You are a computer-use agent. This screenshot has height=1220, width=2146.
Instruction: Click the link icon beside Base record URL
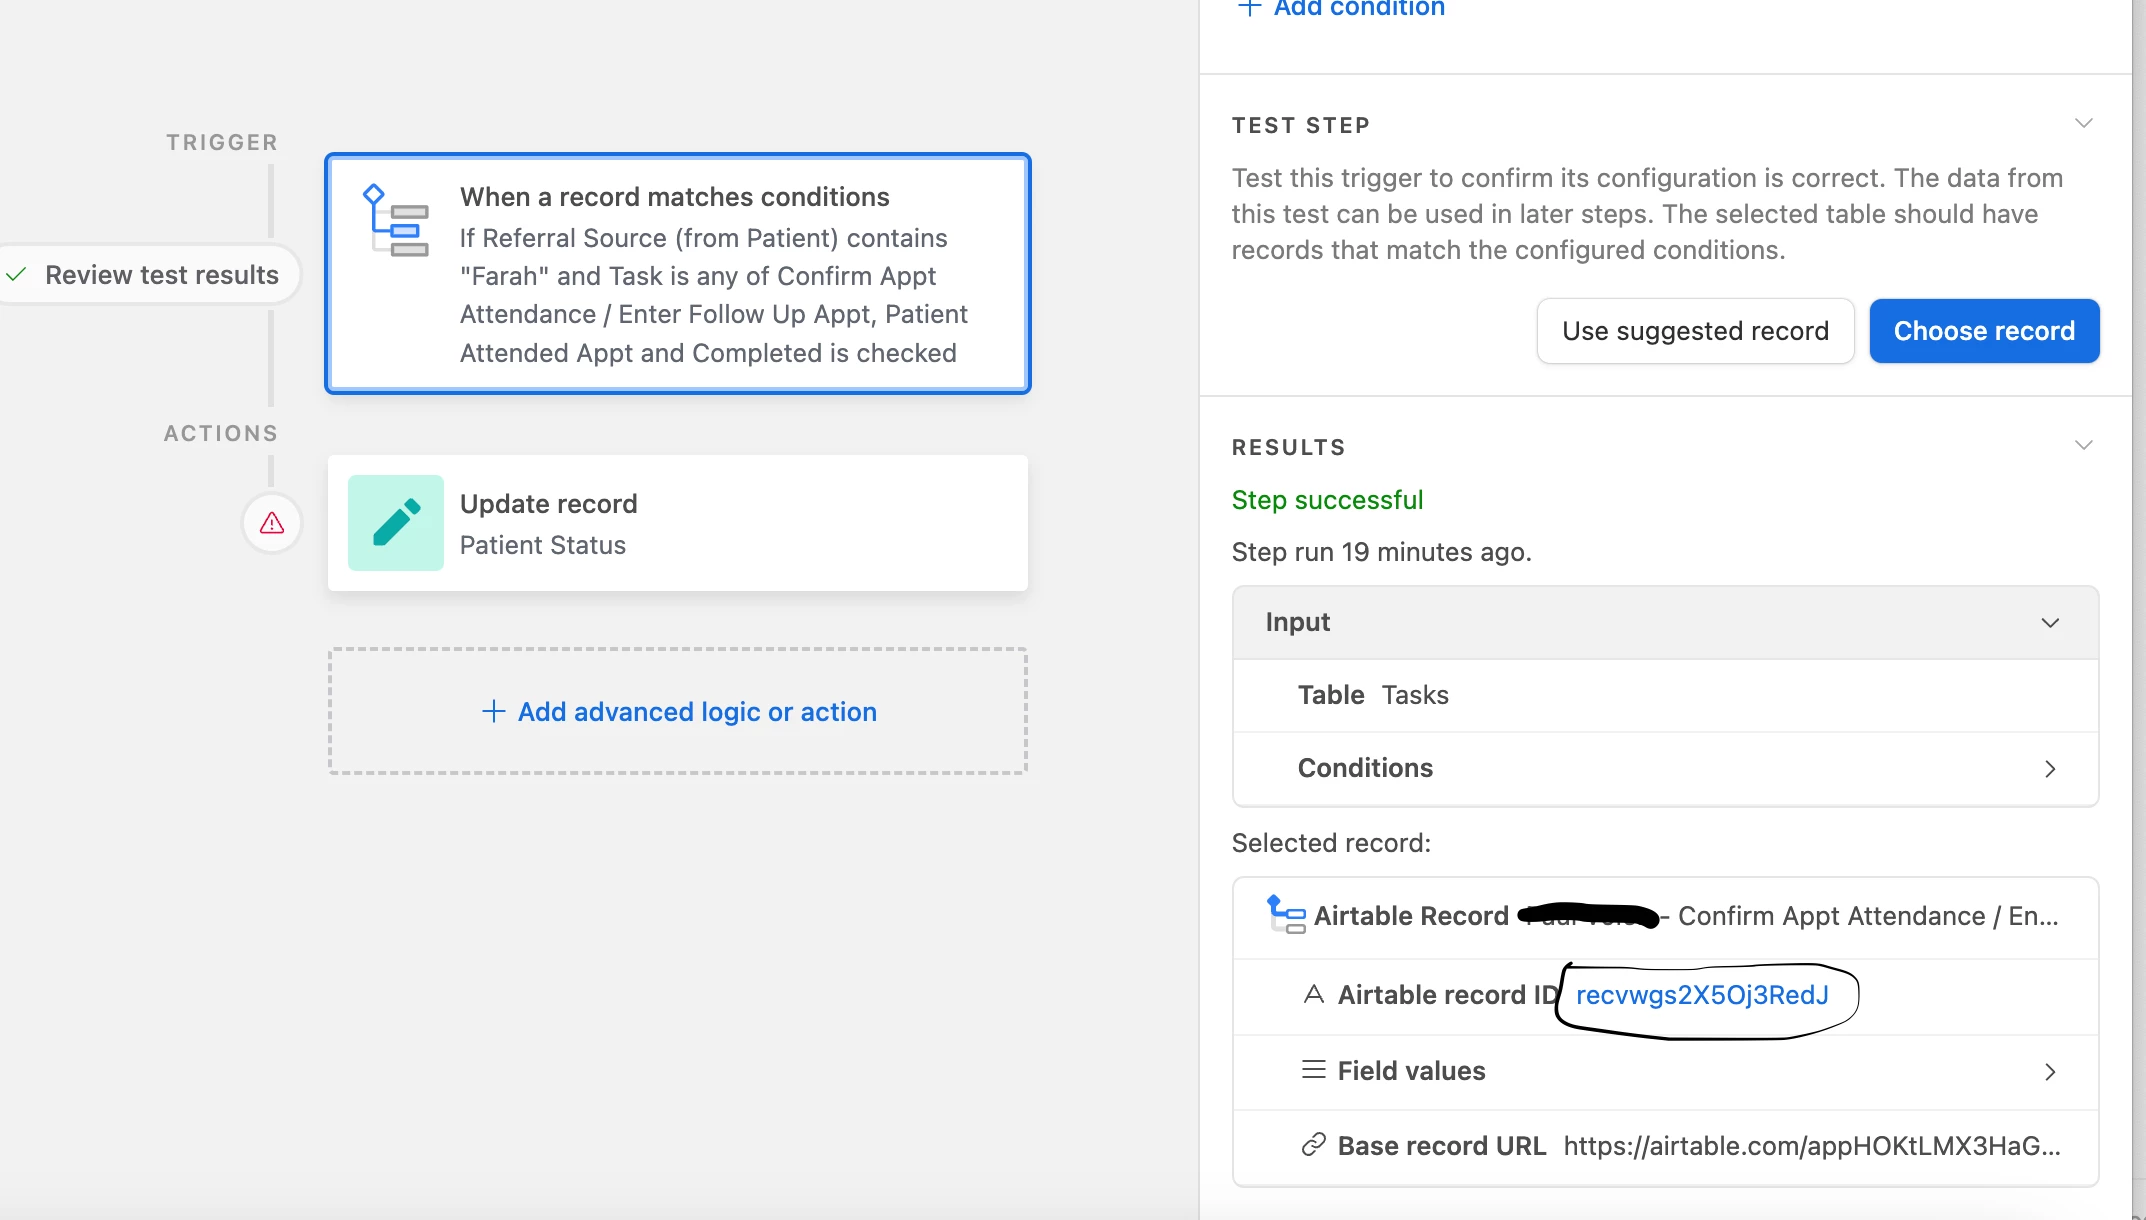pos(1313,1145)
